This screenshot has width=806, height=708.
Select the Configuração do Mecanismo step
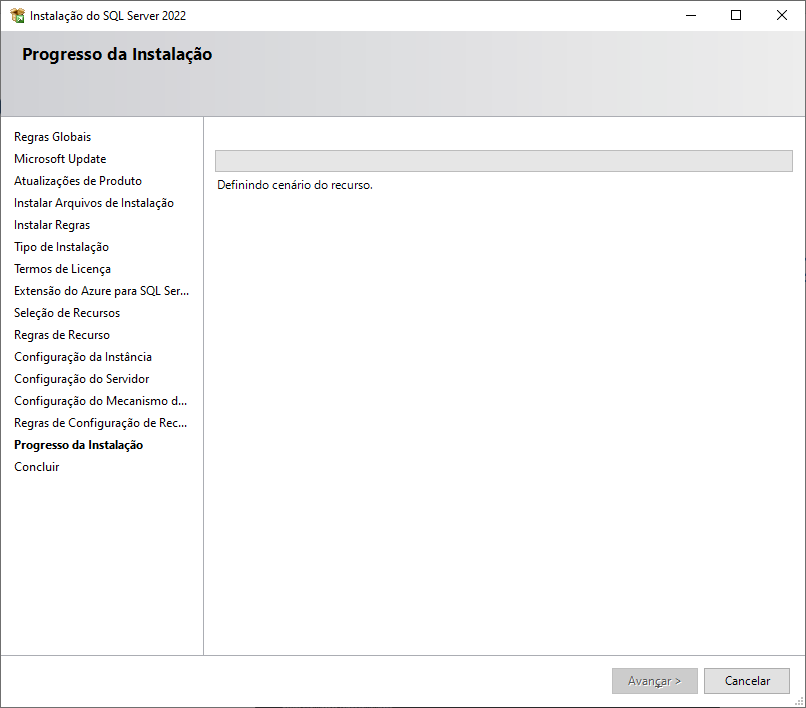pos(100,401)
